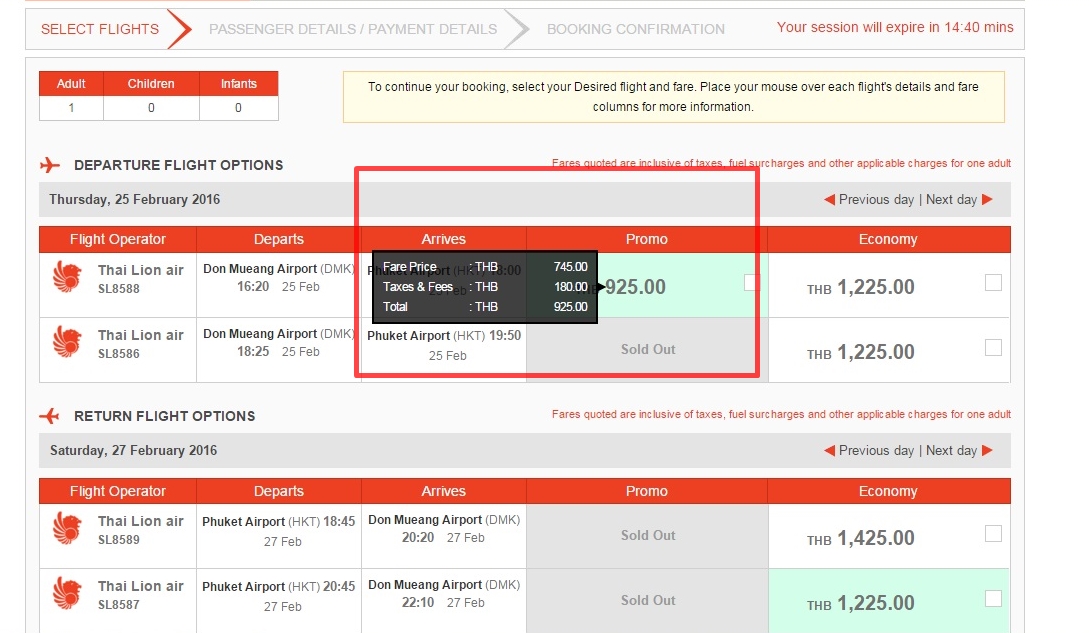Click left arrow for return Previous day

(x=829, y=450)
